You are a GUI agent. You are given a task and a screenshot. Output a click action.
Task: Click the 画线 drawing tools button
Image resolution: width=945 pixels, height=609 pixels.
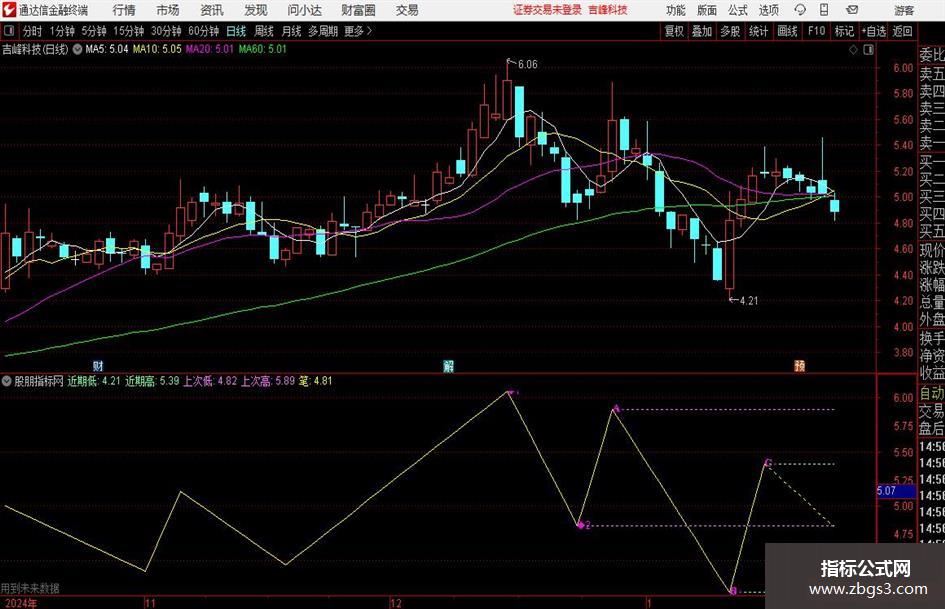coord(787,31)
